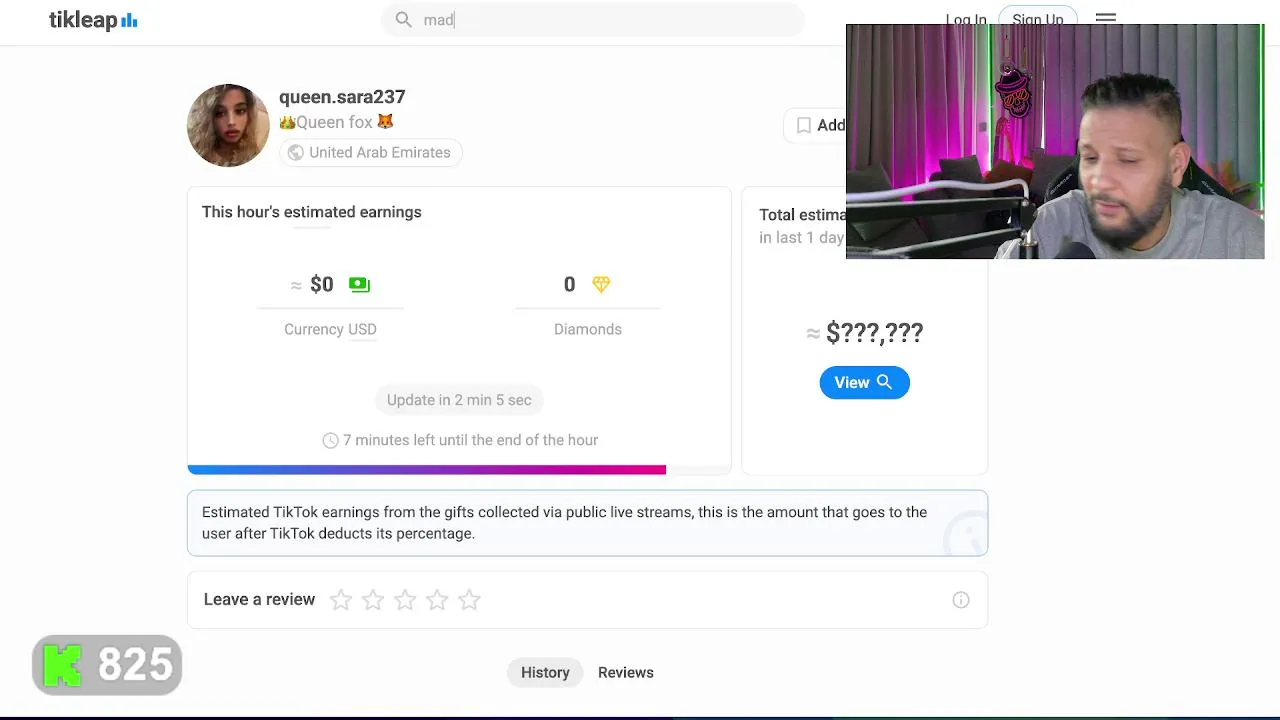
Task: Rate two stars in review
Action: pos(373,600)
